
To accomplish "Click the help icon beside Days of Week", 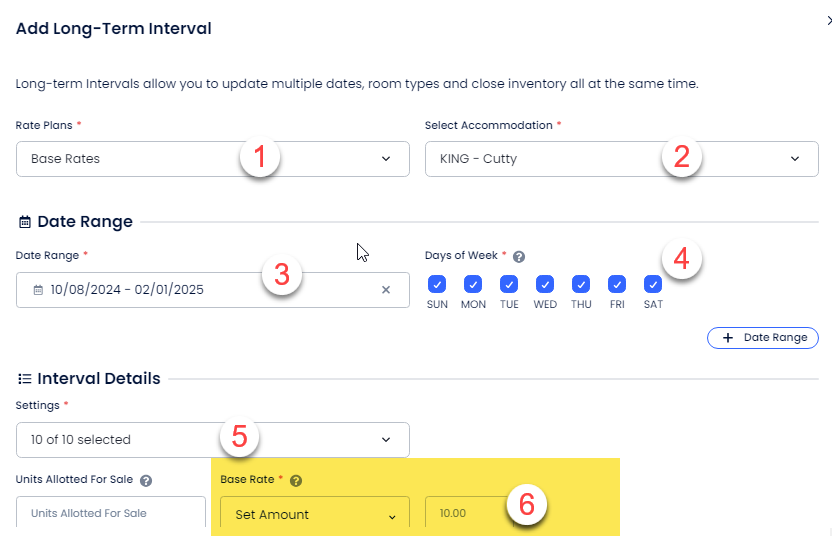I will pos(519,256).
